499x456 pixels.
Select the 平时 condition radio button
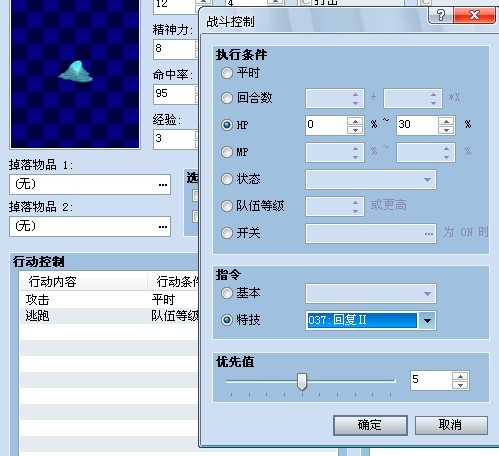tap(227, 73)
